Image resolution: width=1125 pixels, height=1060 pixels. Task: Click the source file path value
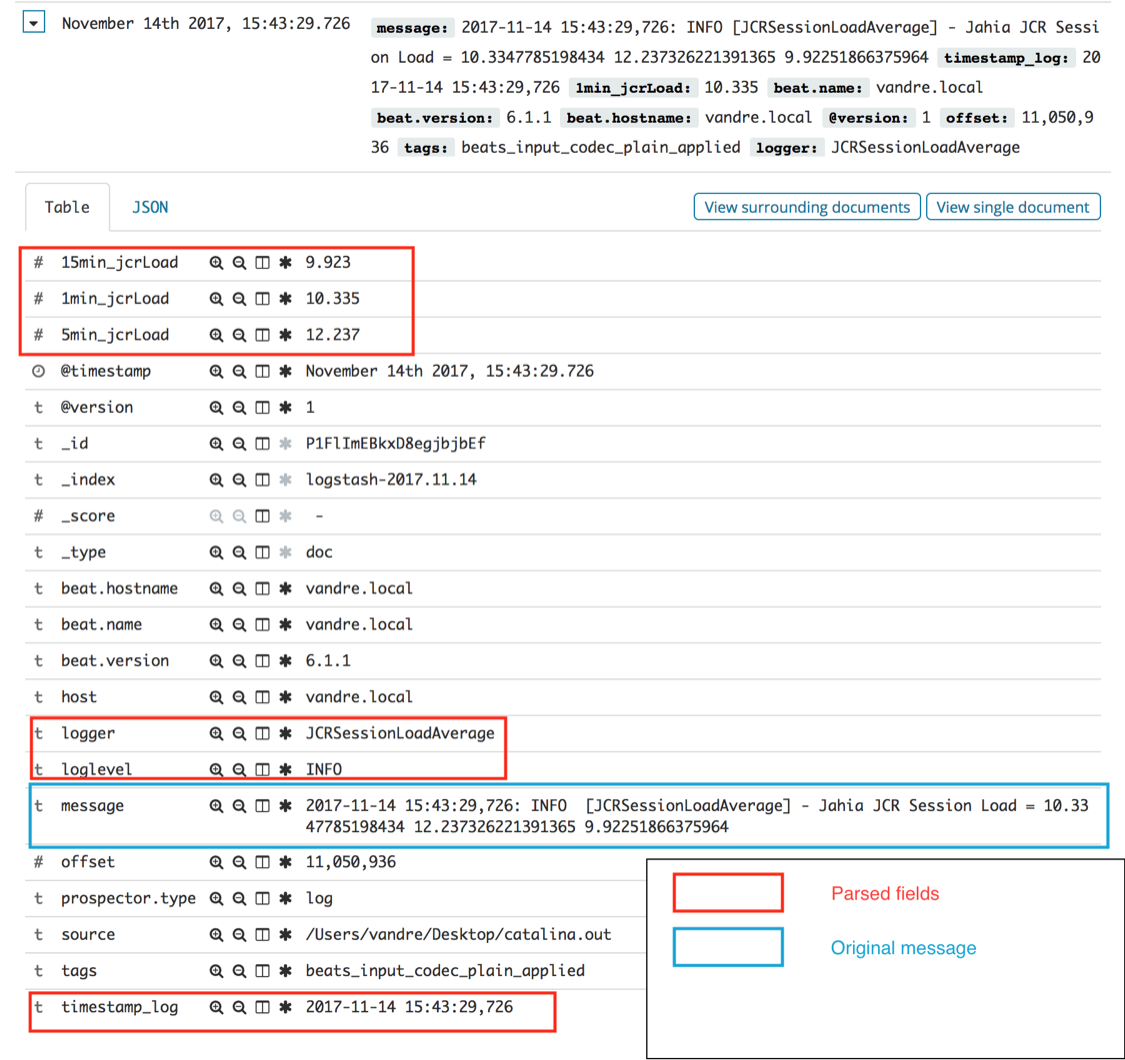click(x=458, y=934)
